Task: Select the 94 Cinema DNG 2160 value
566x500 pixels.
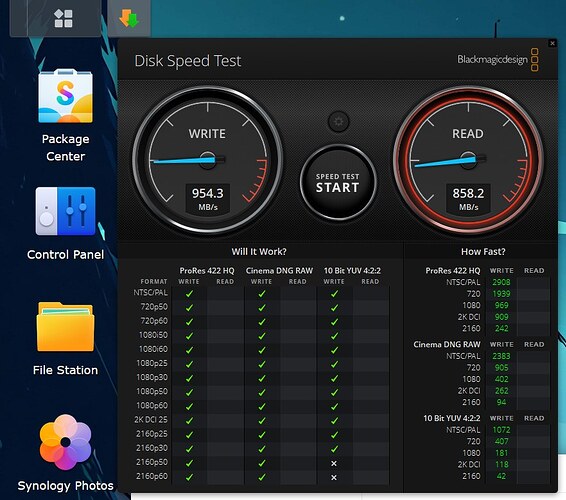Action: (501, 402)
